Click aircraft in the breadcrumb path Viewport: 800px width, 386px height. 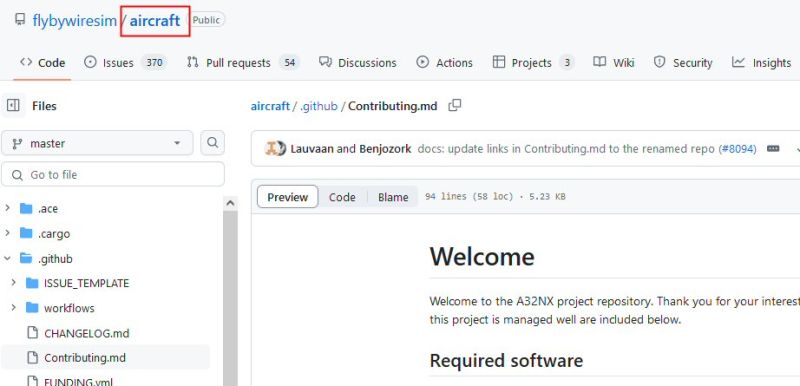click(270, 107)
